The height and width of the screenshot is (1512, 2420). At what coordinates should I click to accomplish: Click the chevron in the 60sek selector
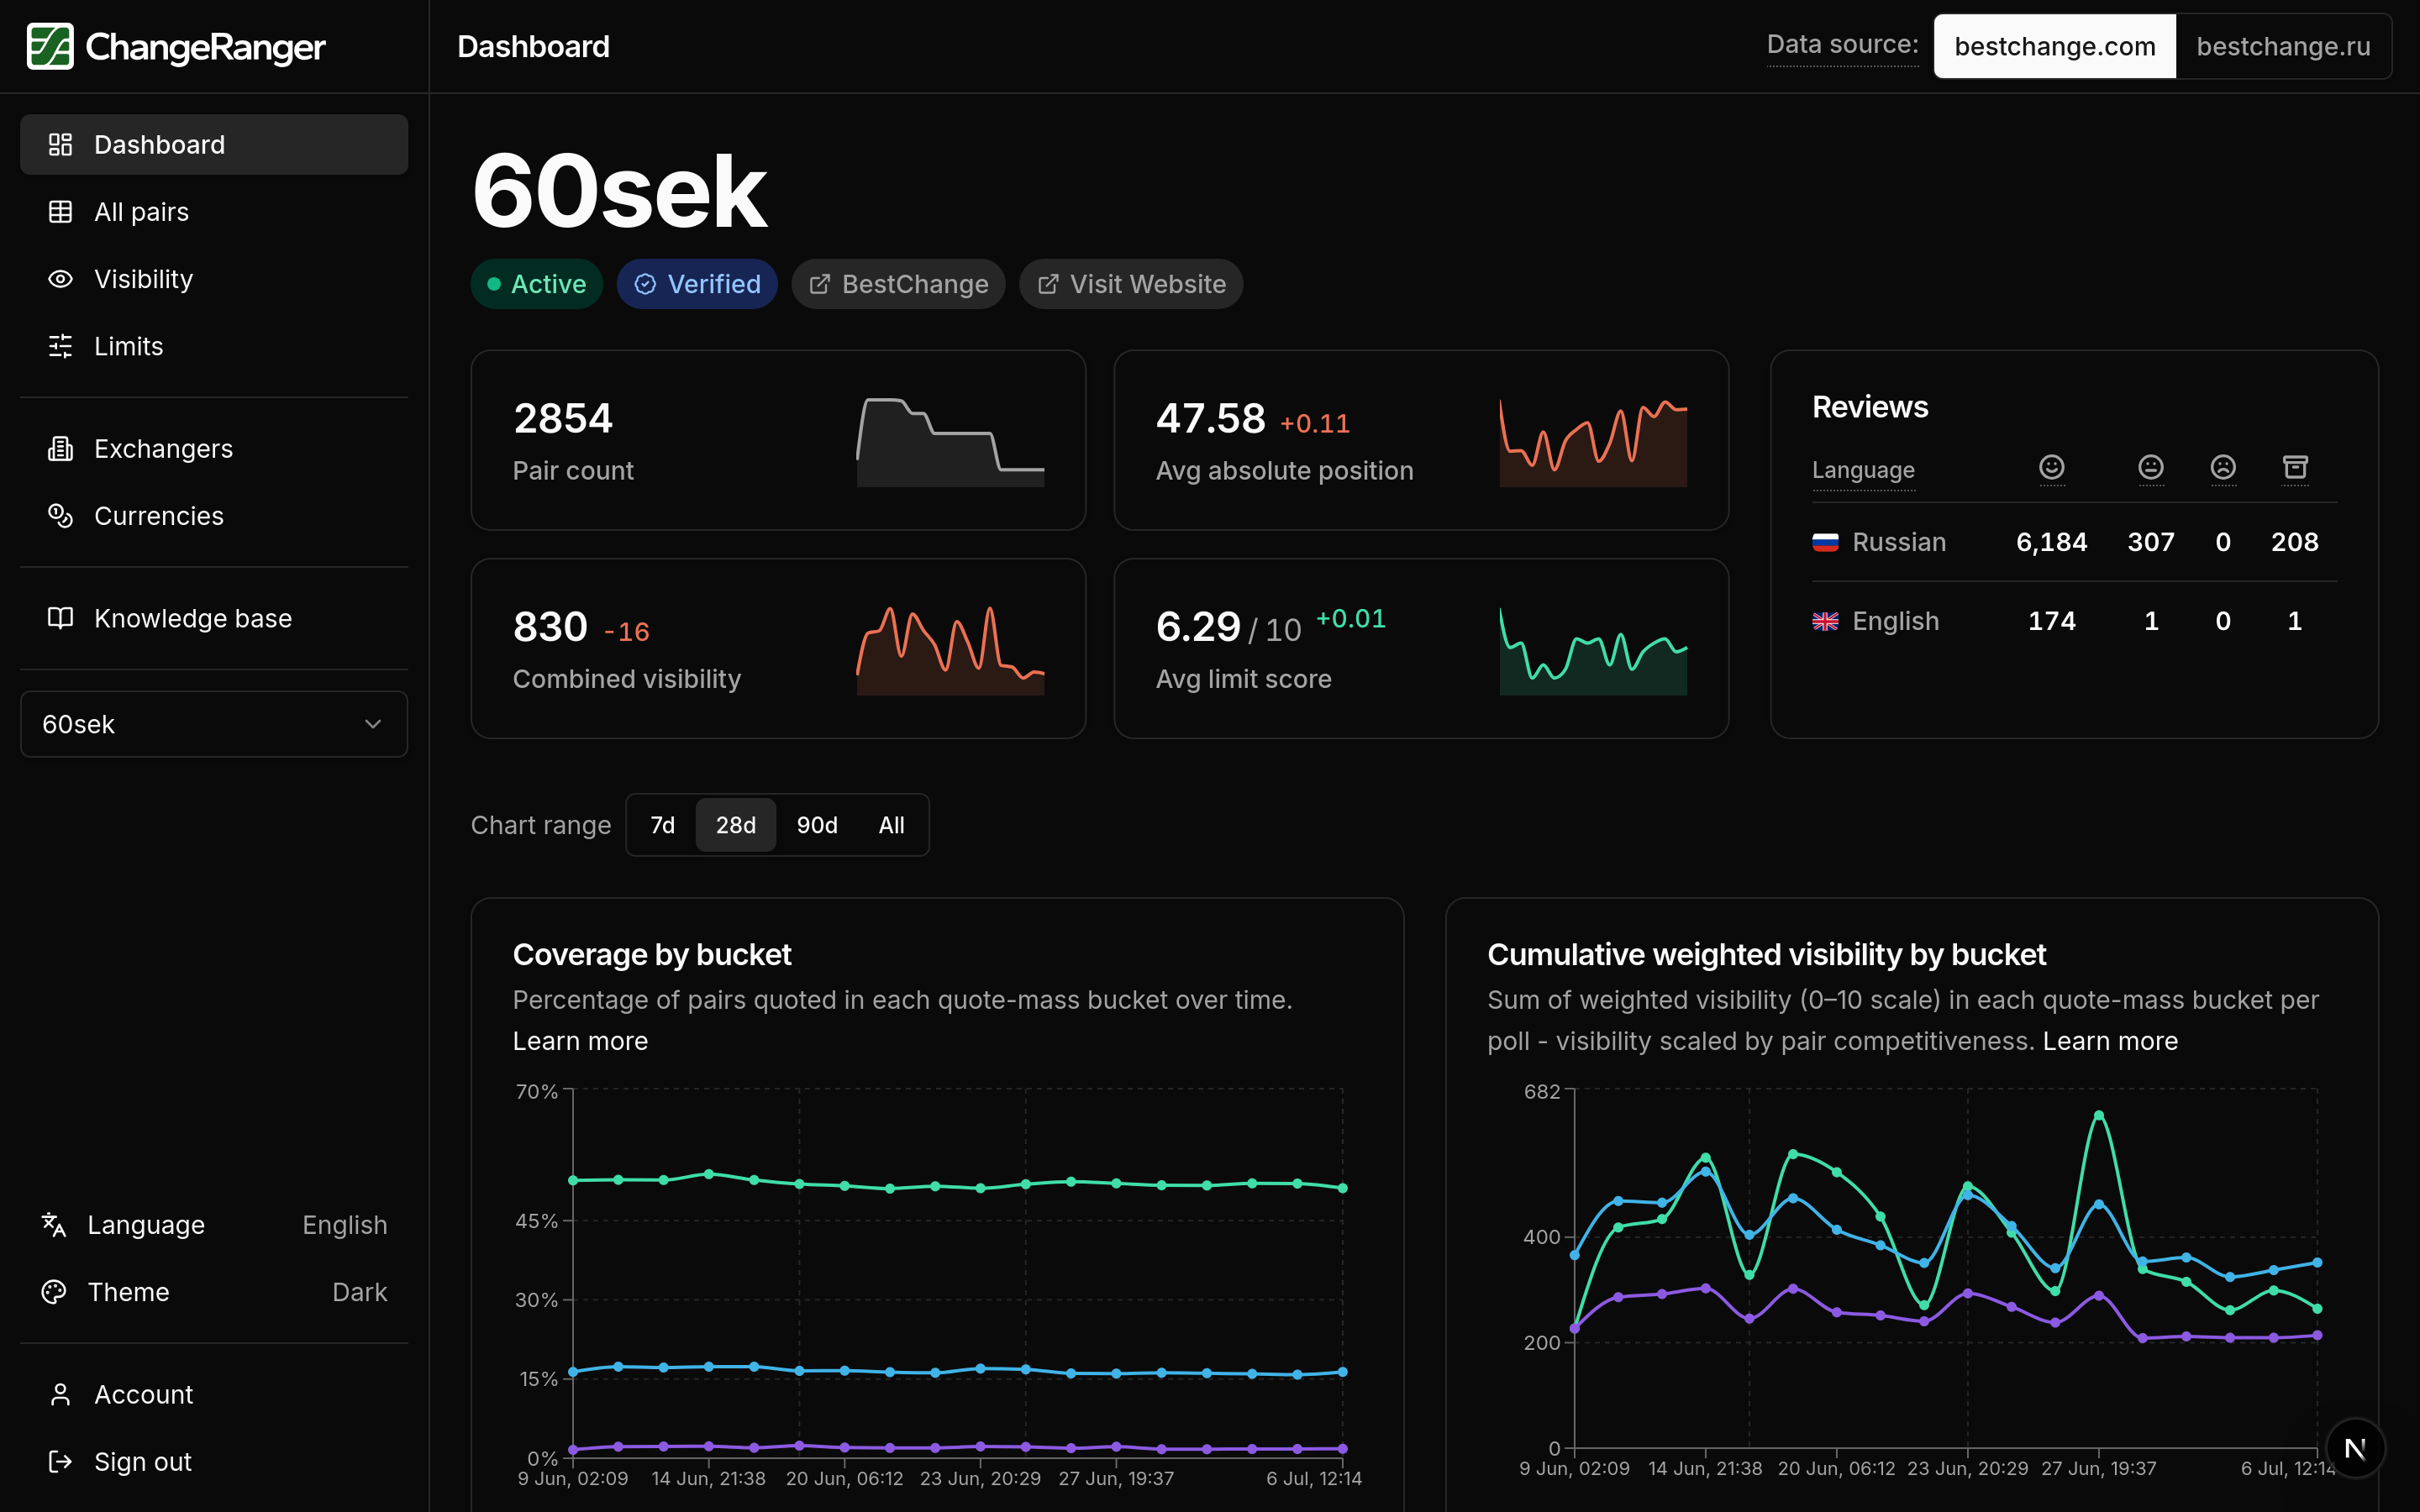373,724
